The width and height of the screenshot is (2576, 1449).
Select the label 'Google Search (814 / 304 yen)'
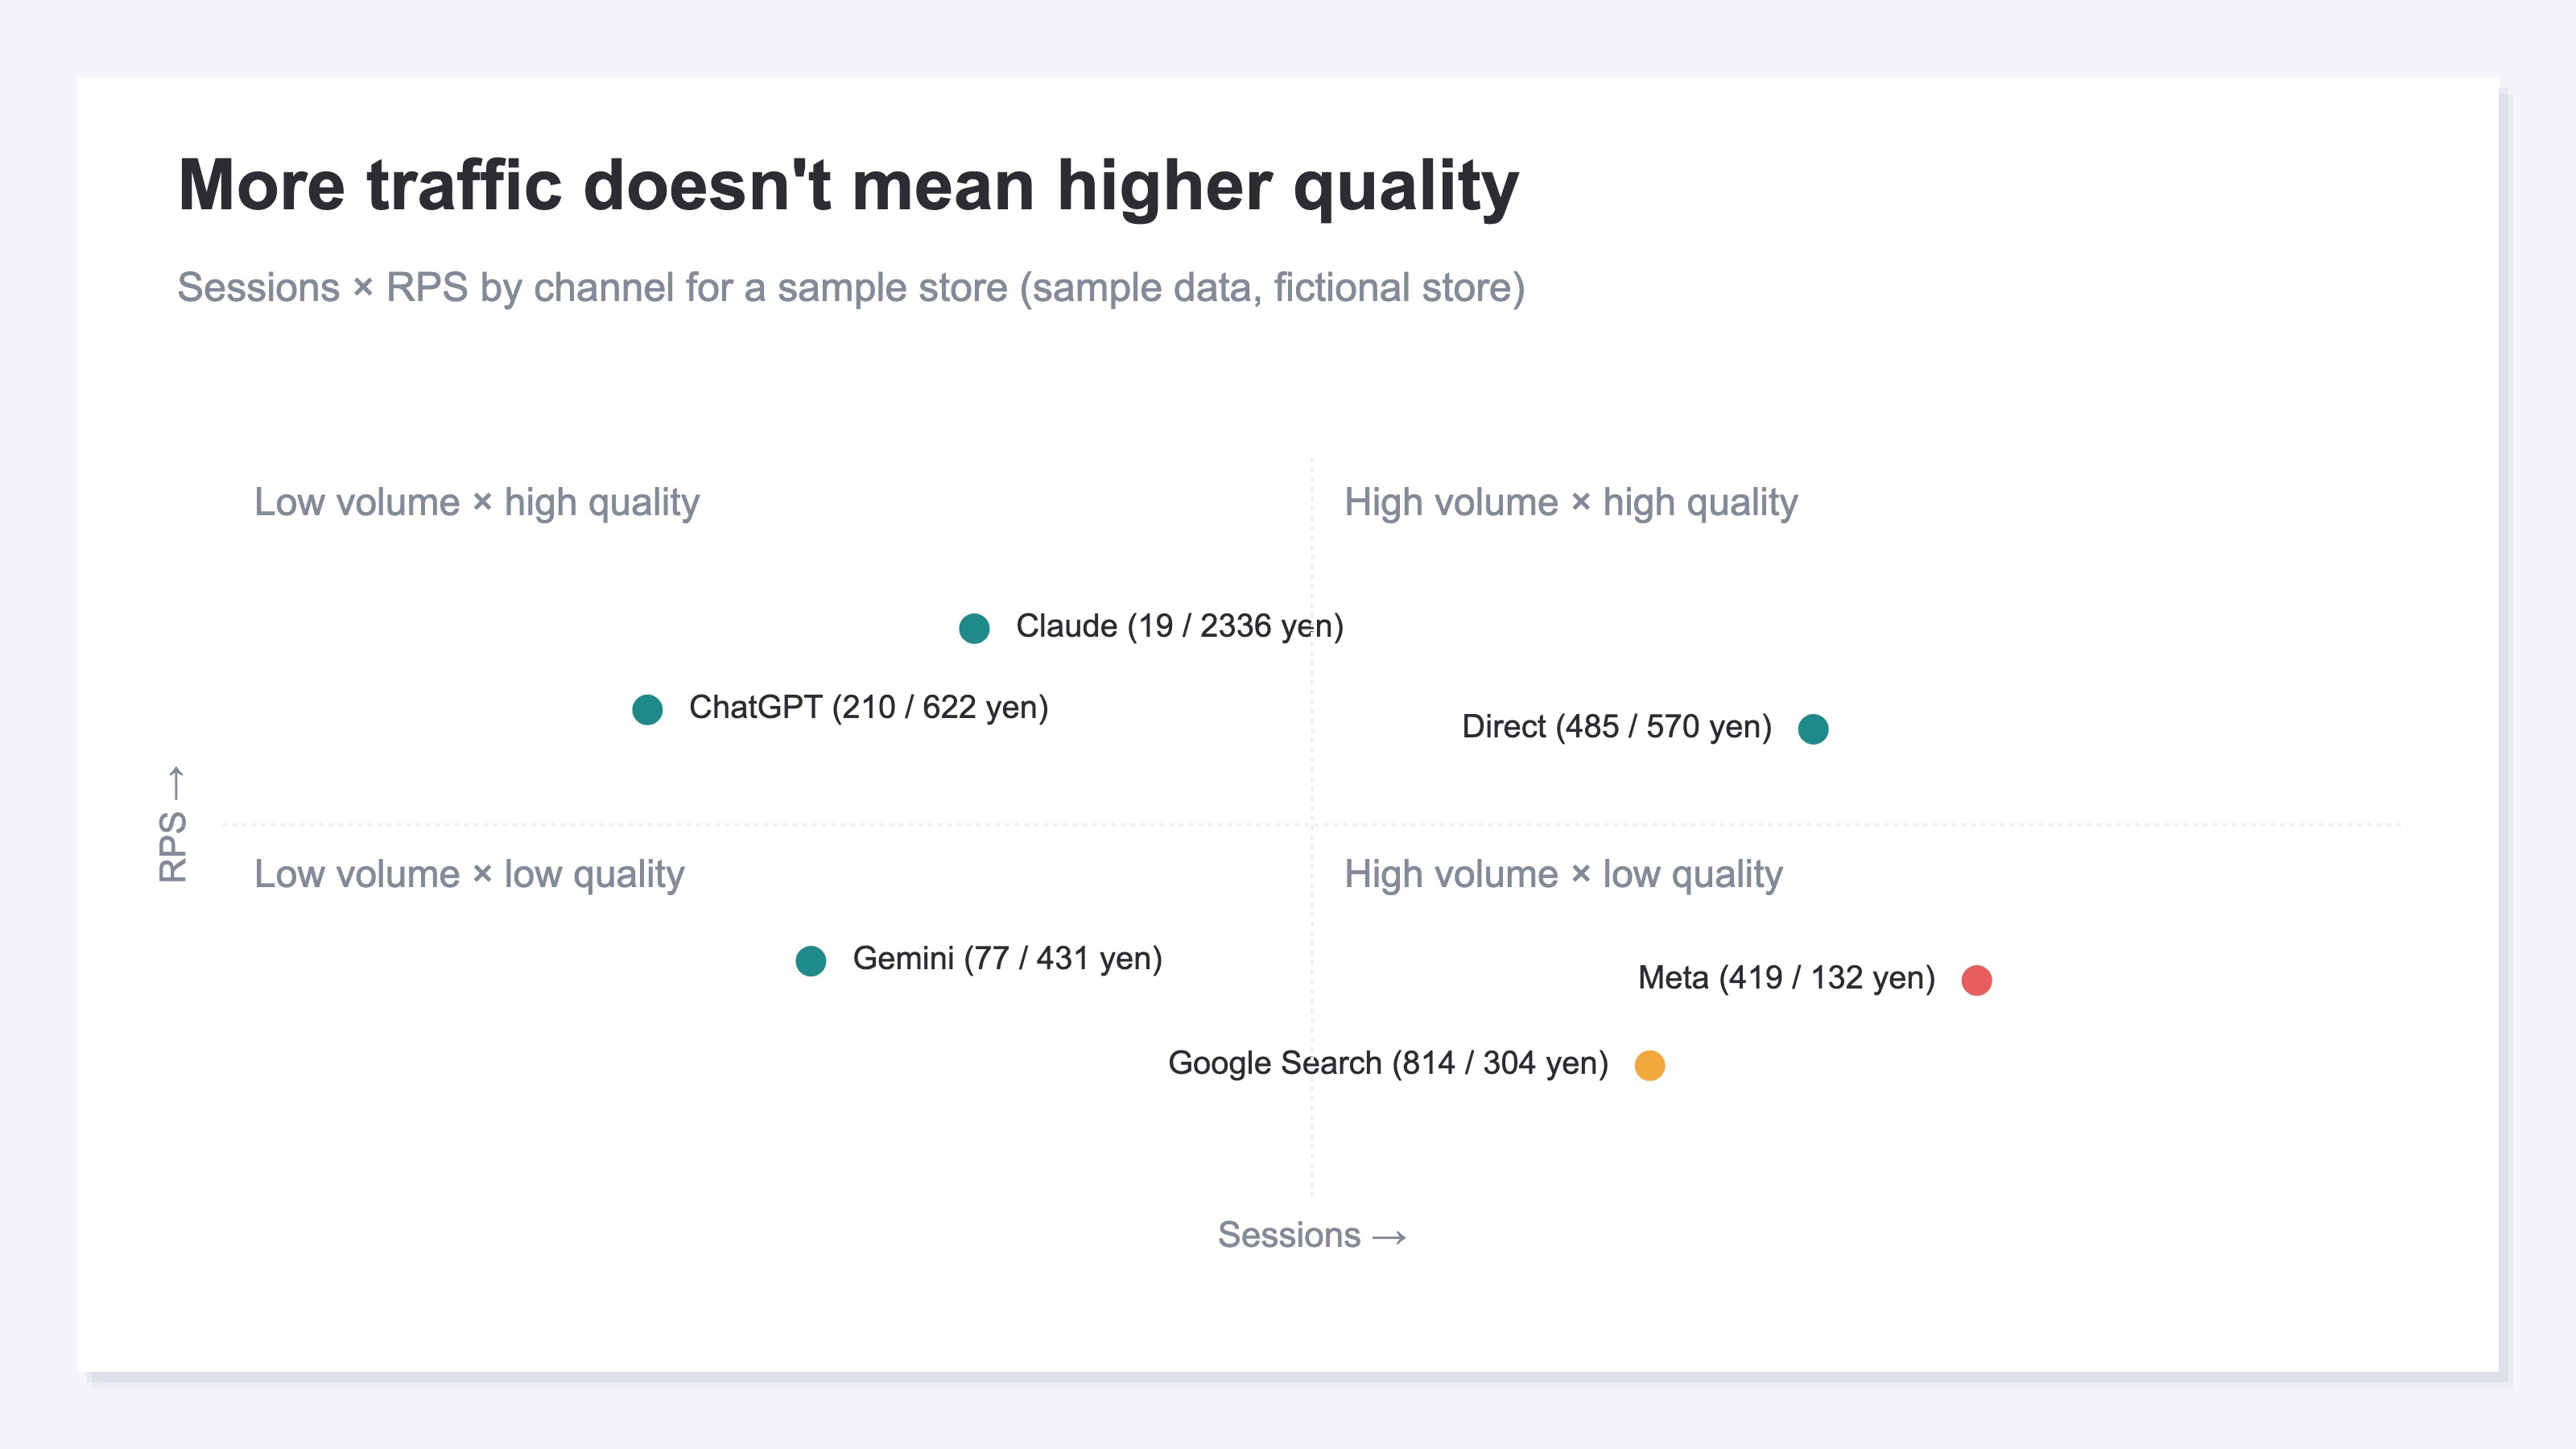click(x=1389, y=1063)
